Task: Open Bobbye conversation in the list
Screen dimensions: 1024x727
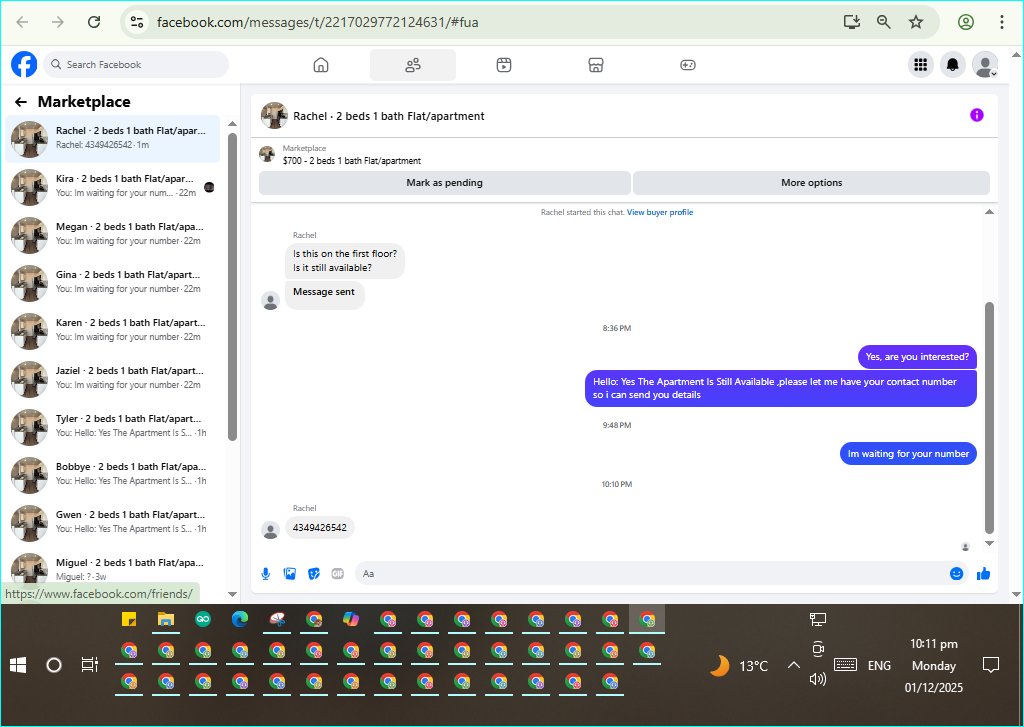Action: coord(112,475)
